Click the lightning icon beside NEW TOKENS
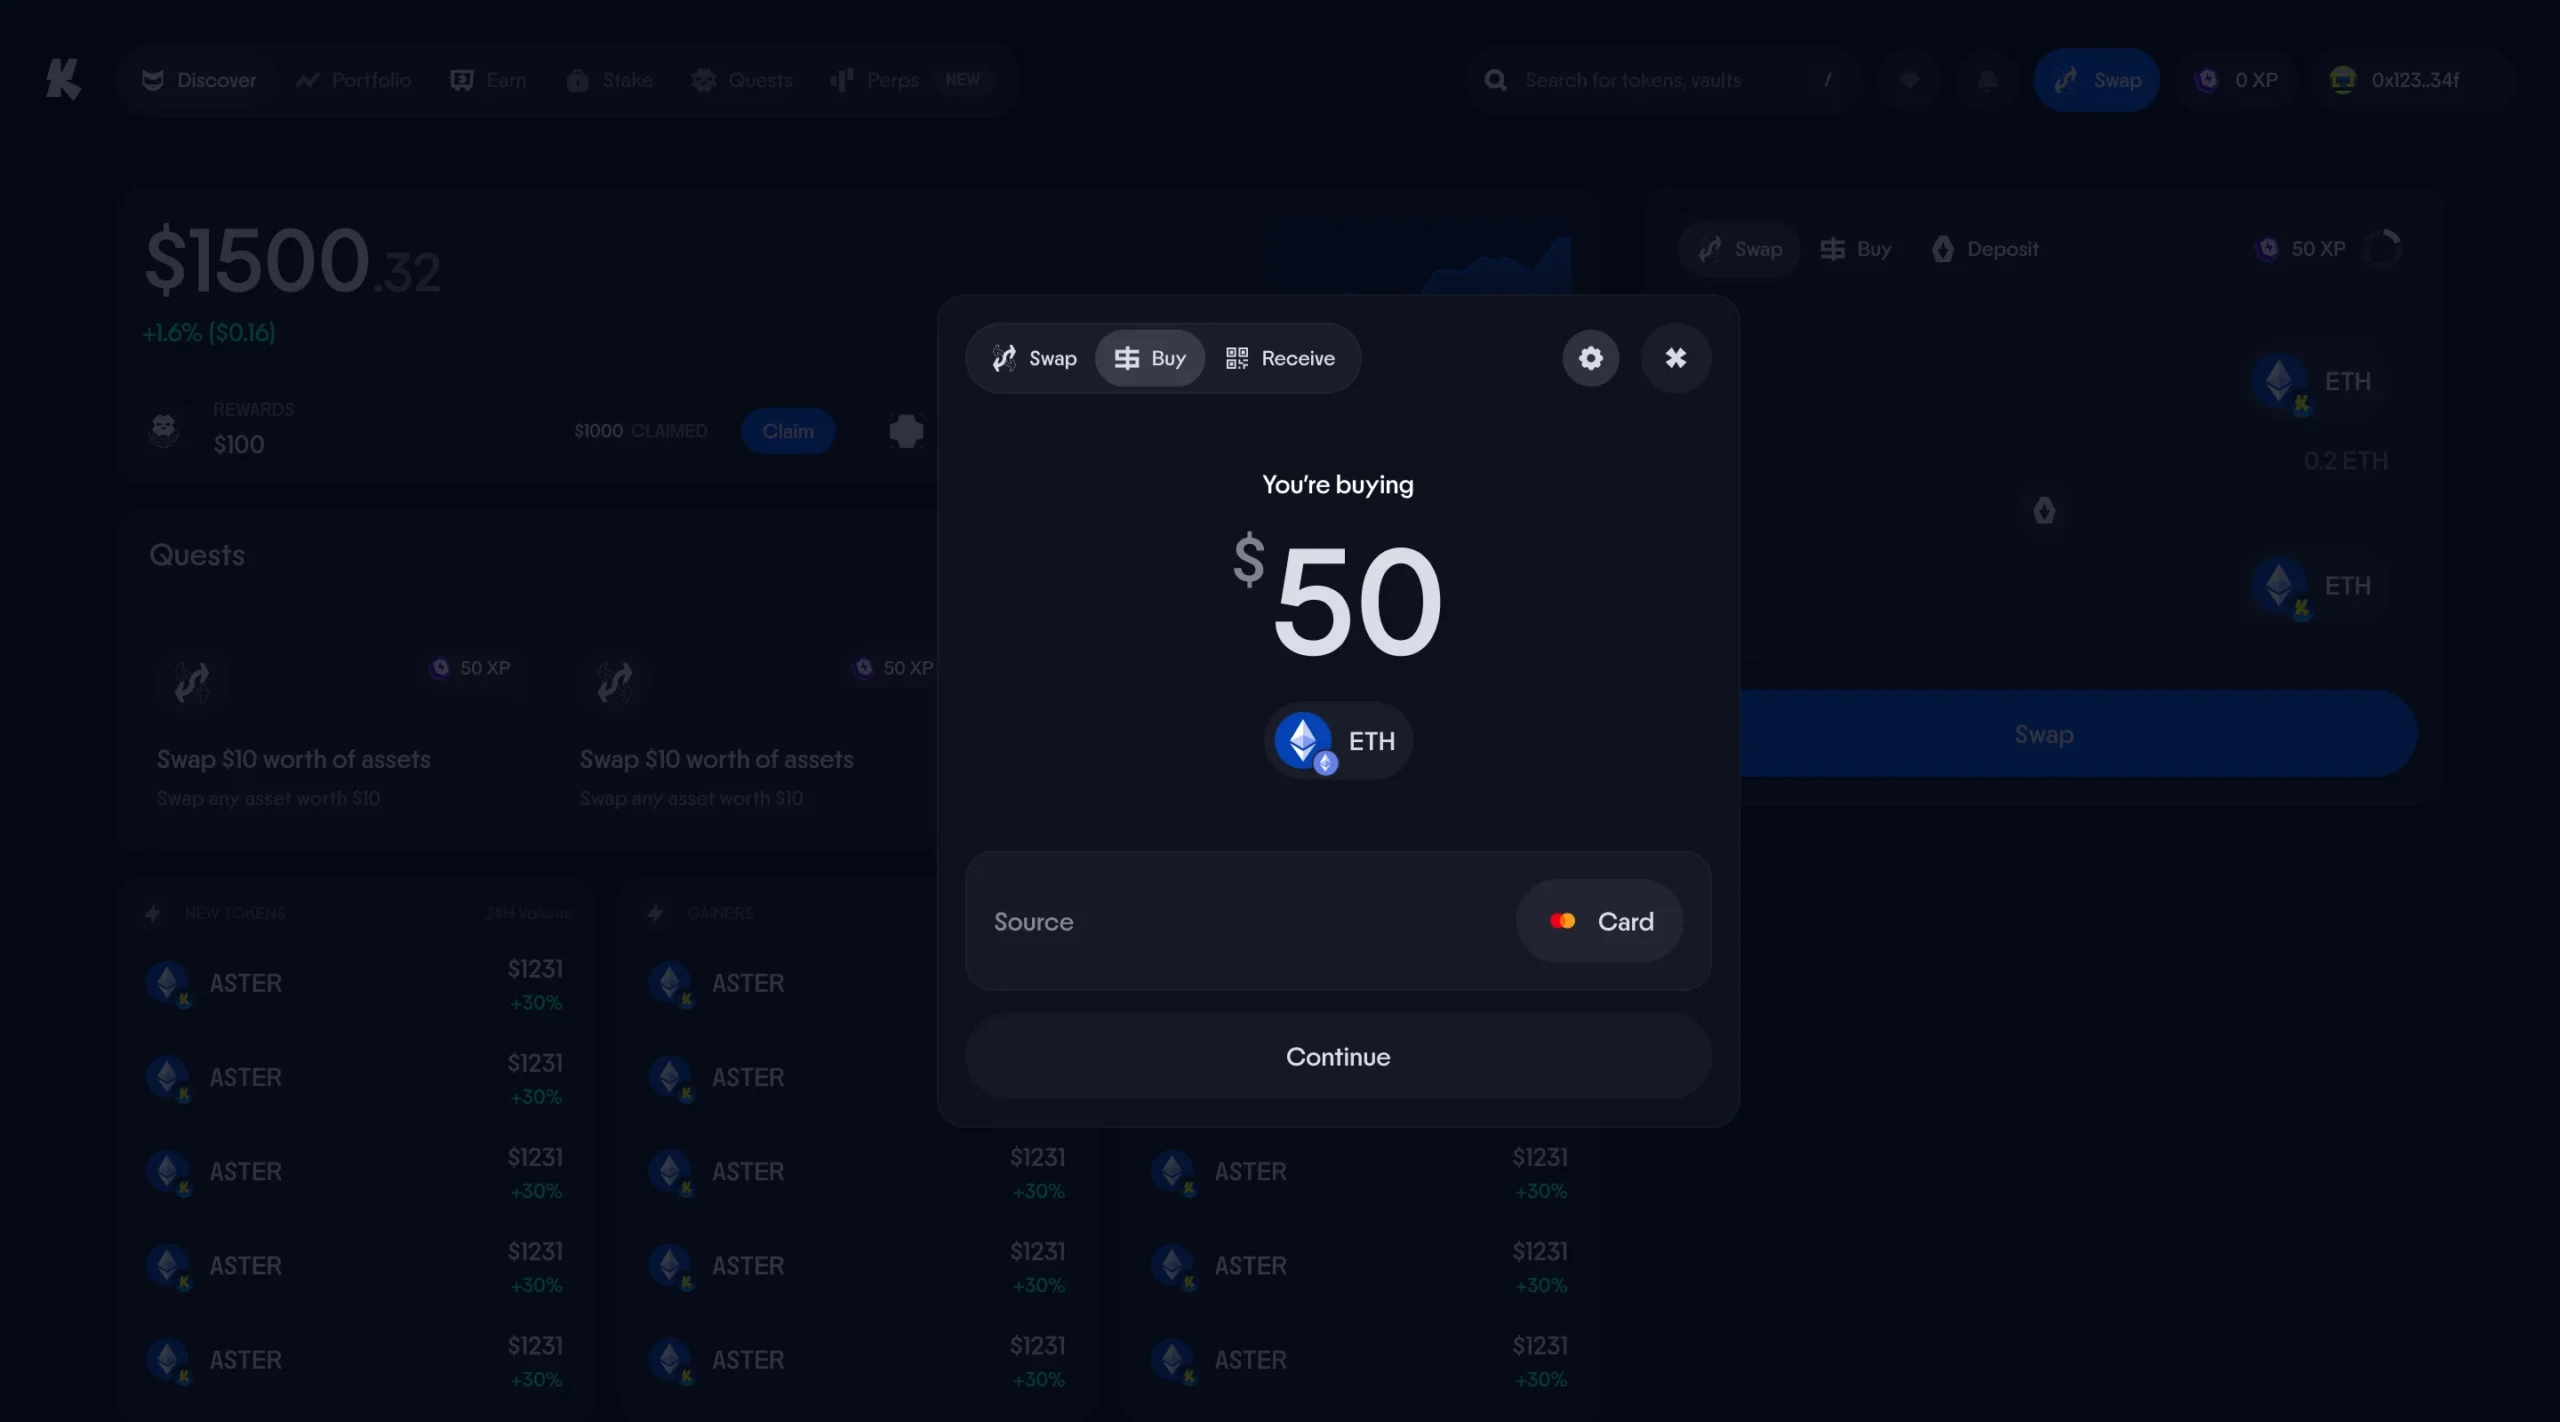2560x1422 pixels. tap(153, 914)
